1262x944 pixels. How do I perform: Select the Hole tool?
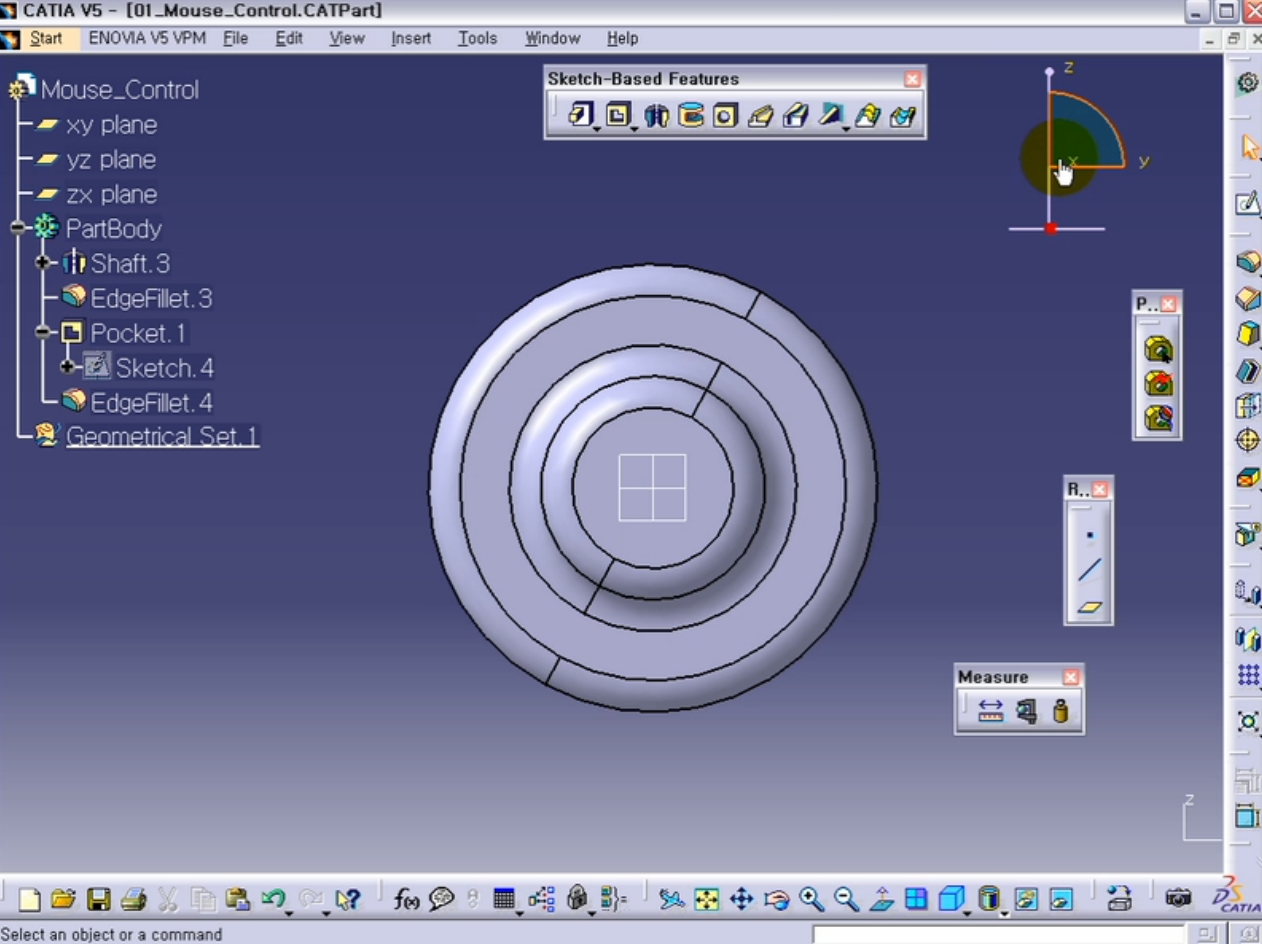726,116
